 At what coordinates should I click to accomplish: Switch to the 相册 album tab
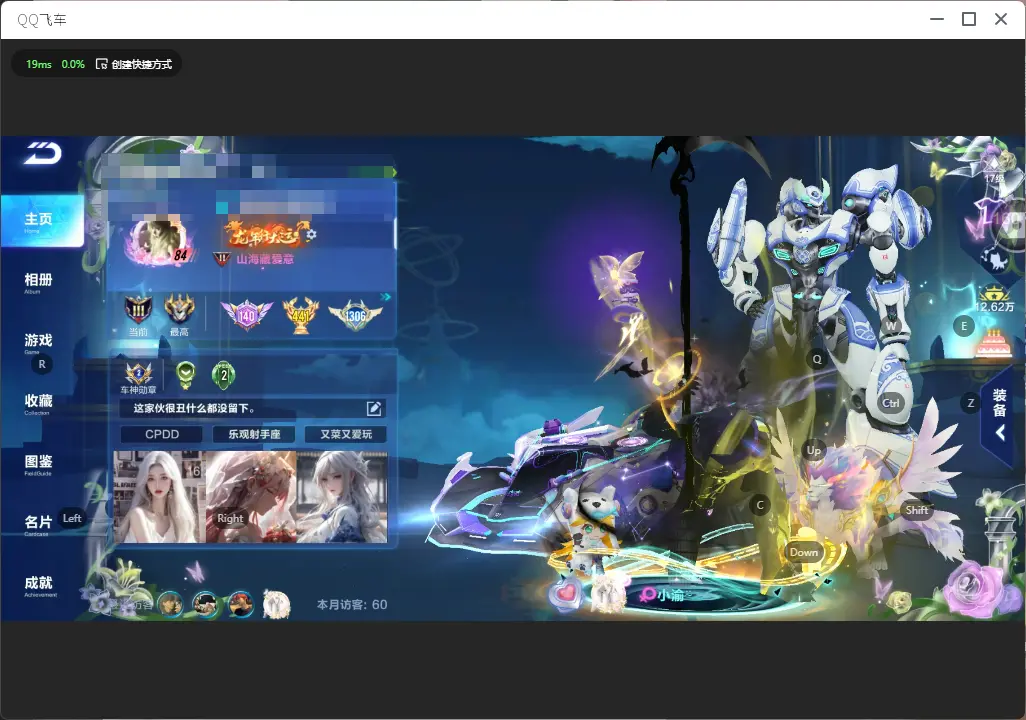(x=38, y=281)
